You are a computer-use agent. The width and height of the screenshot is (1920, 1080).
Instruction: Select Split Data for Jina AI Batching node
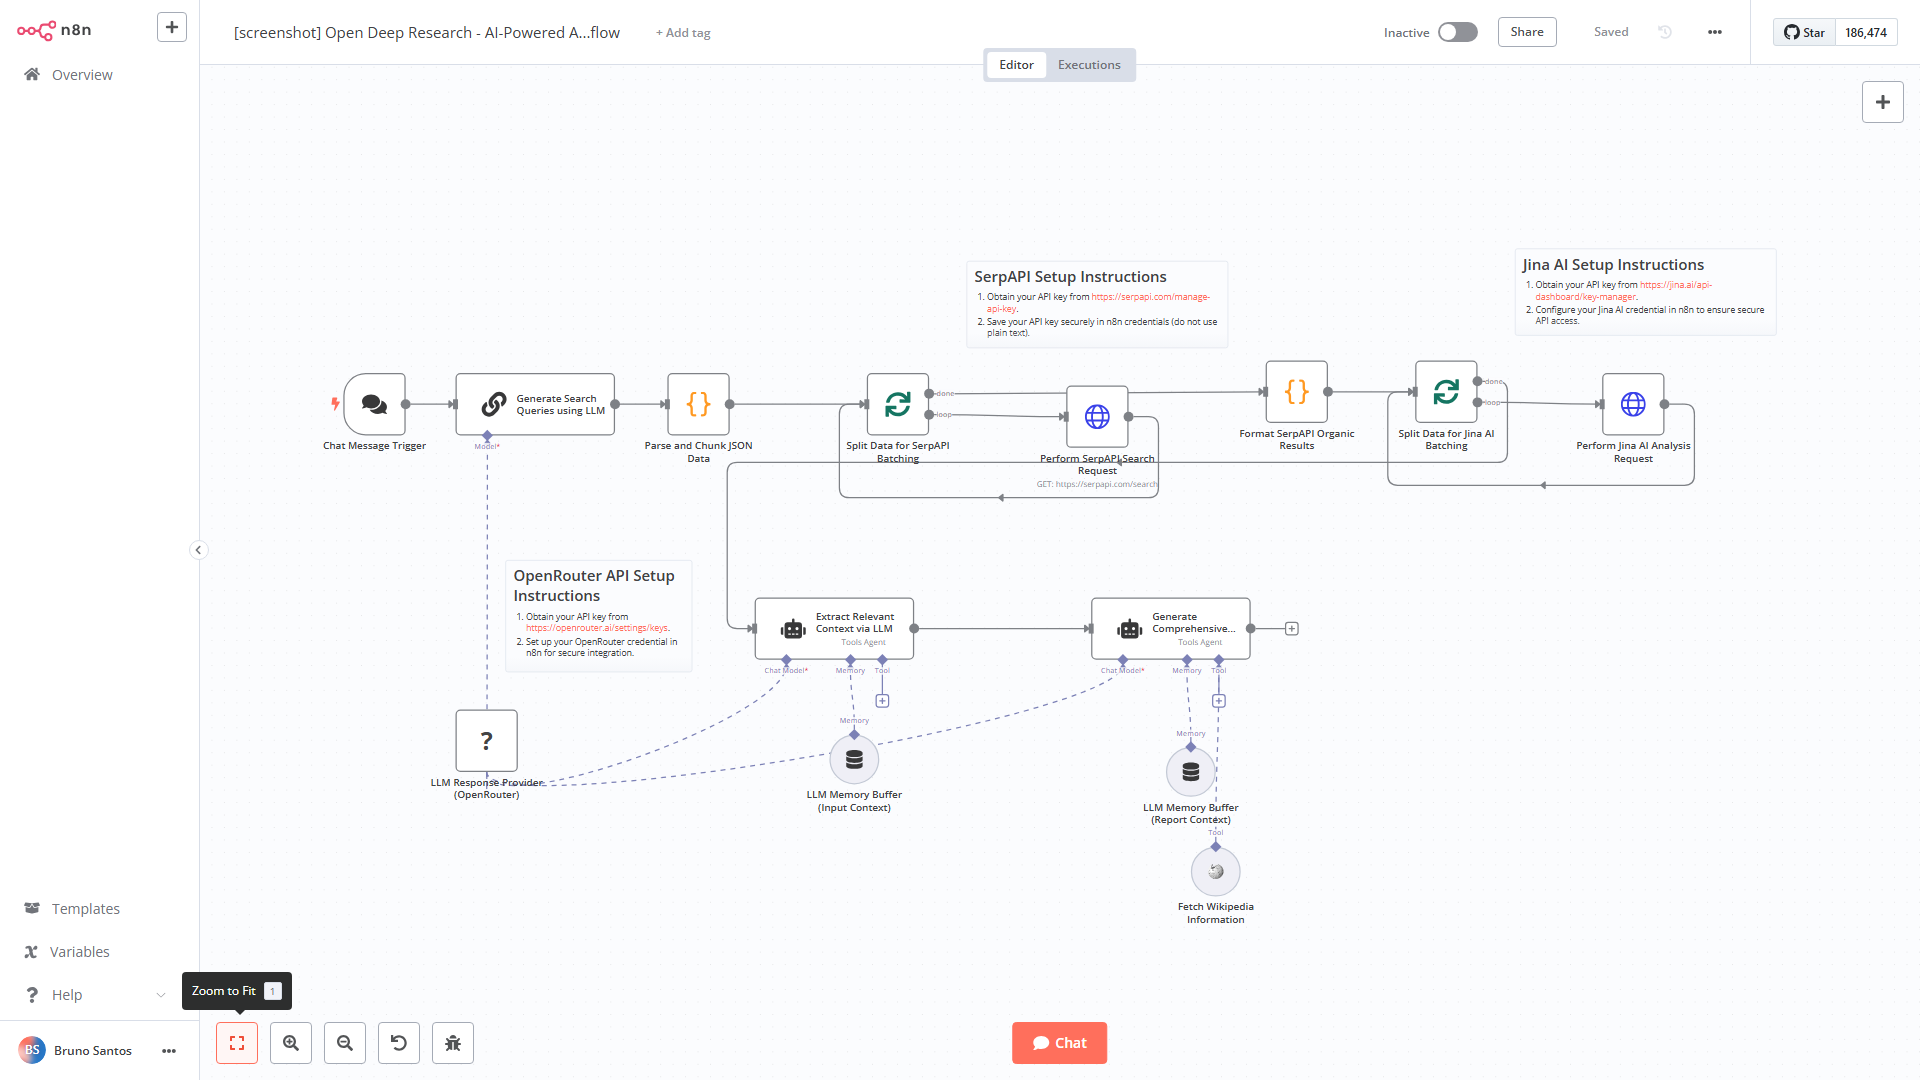click(1446, 392)
